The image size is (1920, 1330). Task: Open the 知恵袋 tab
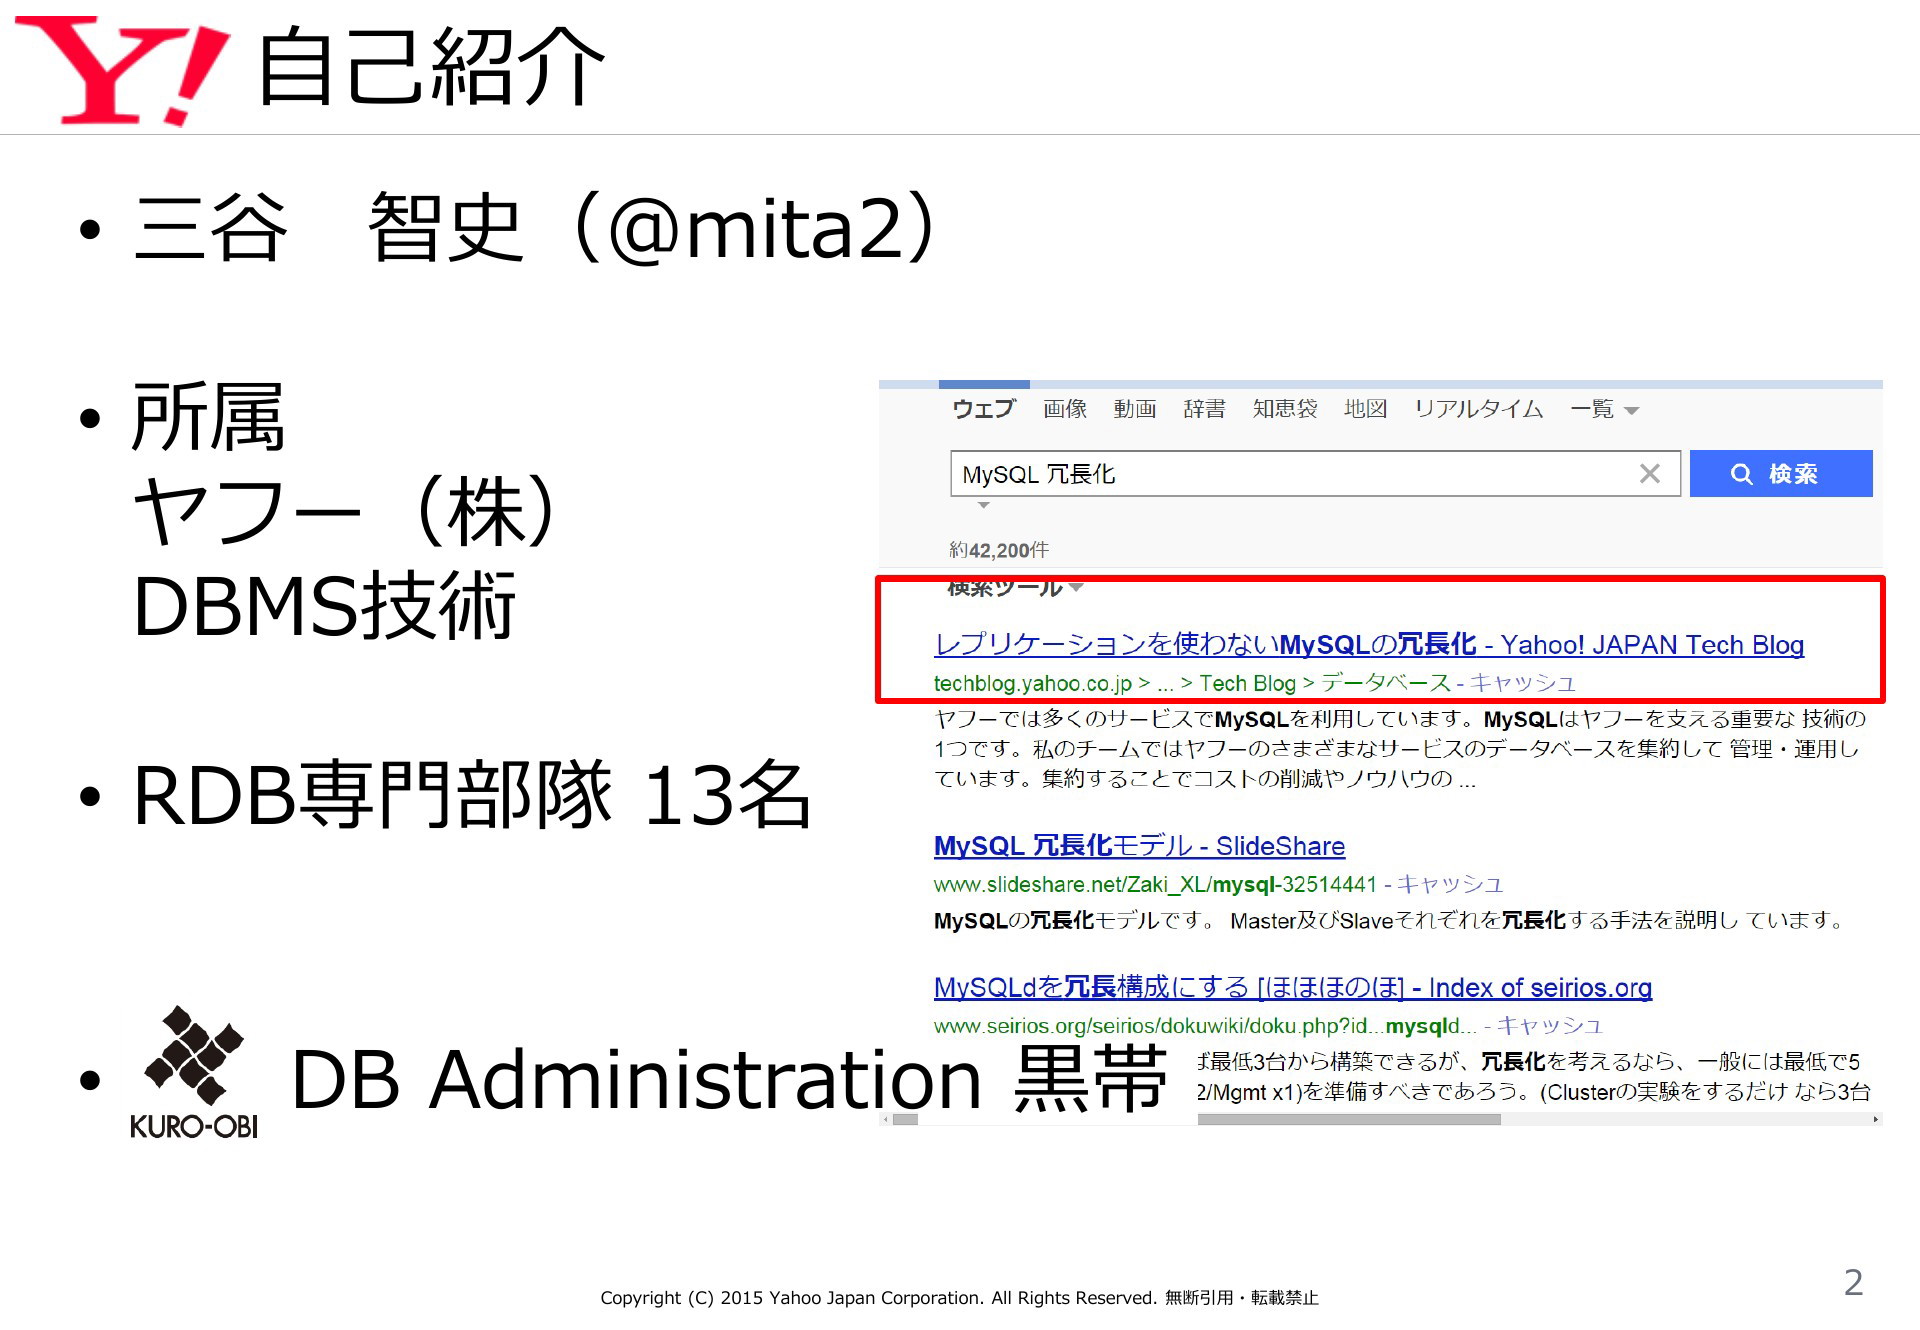click(x=1285, y=409)
